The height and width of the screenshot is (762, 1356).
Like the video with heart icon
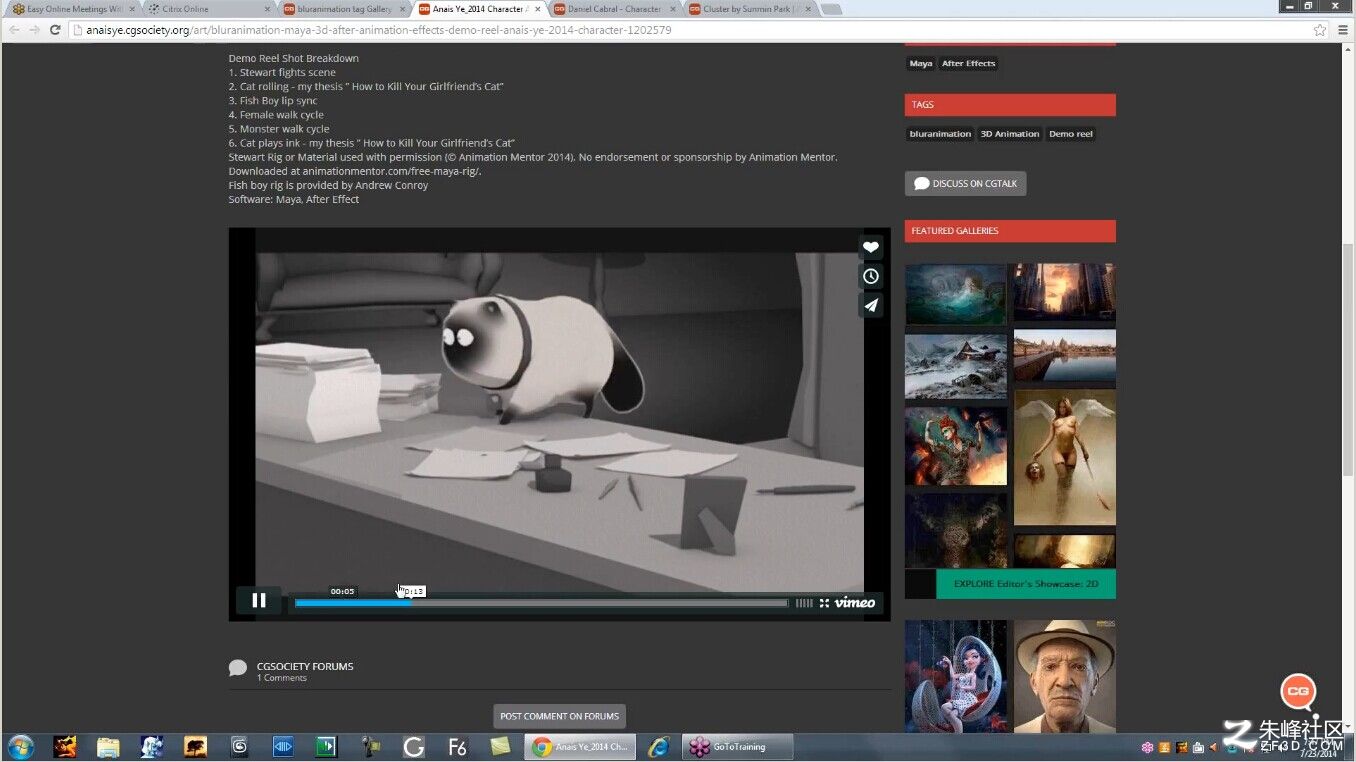pyautogui.click(x=871, y=247)
